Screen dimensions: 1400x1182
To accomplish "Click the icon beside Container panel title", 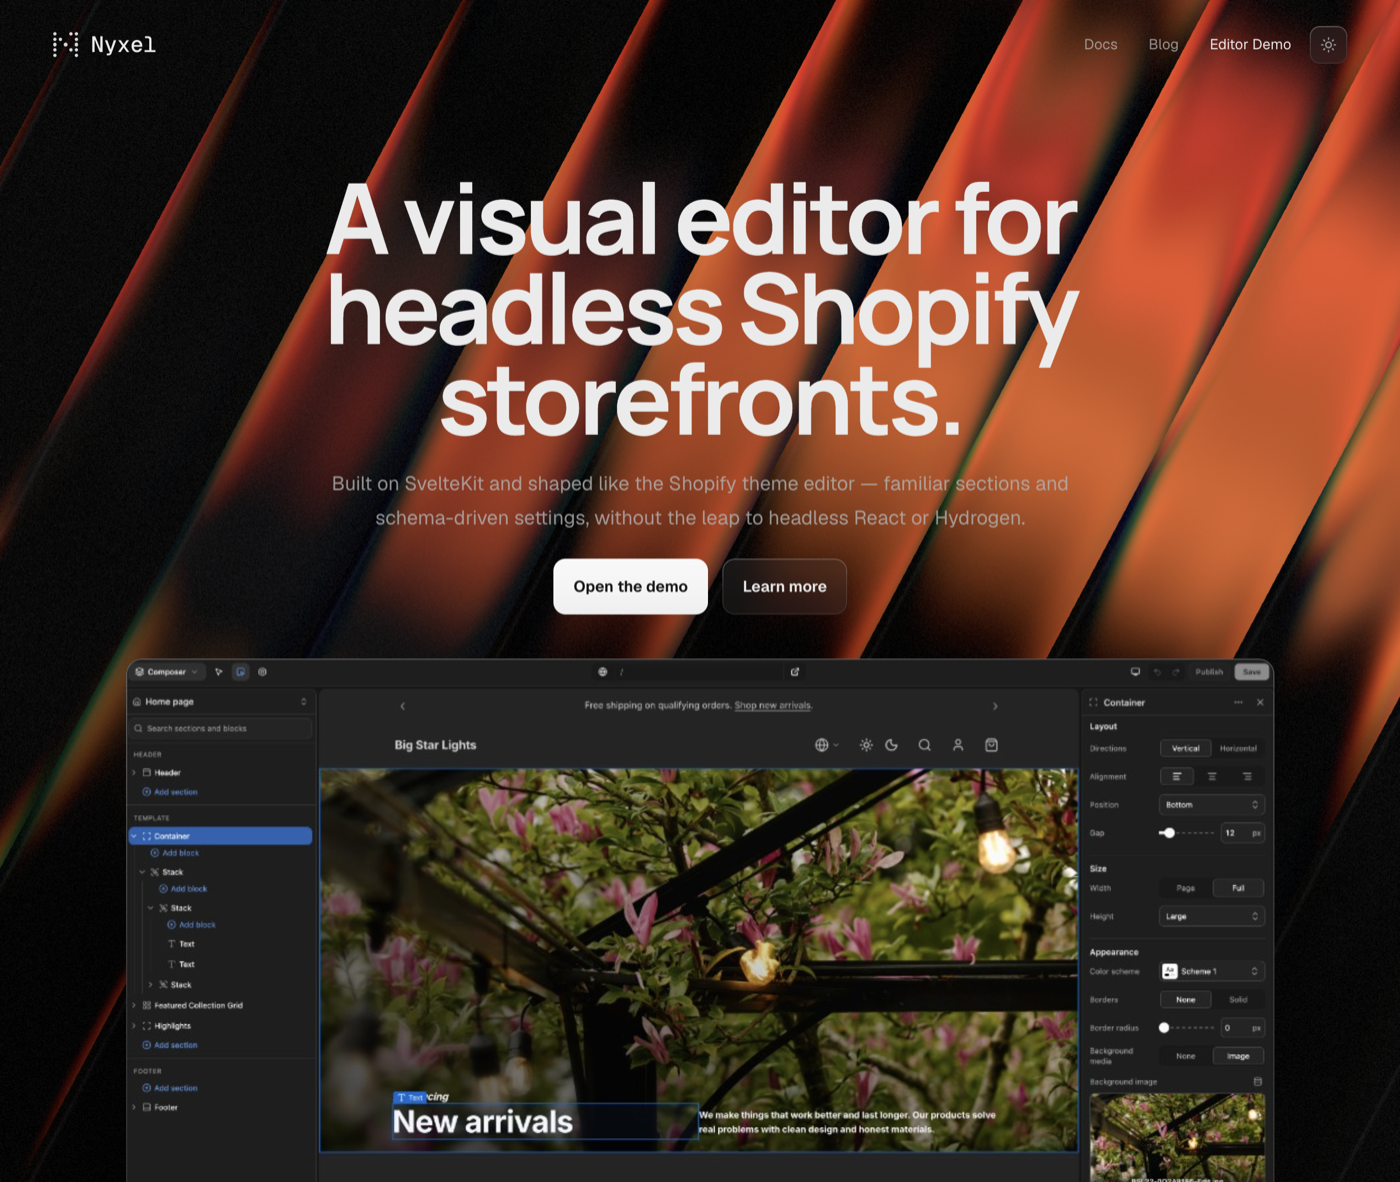I will [x=1093, y=702].
